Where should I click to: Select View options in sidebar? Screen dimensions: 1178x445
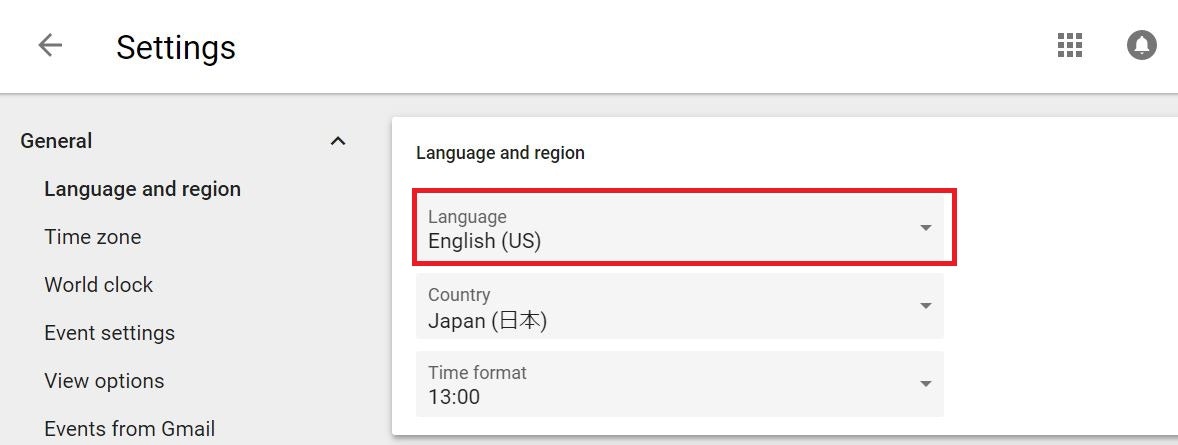click(x=104, y=381)
